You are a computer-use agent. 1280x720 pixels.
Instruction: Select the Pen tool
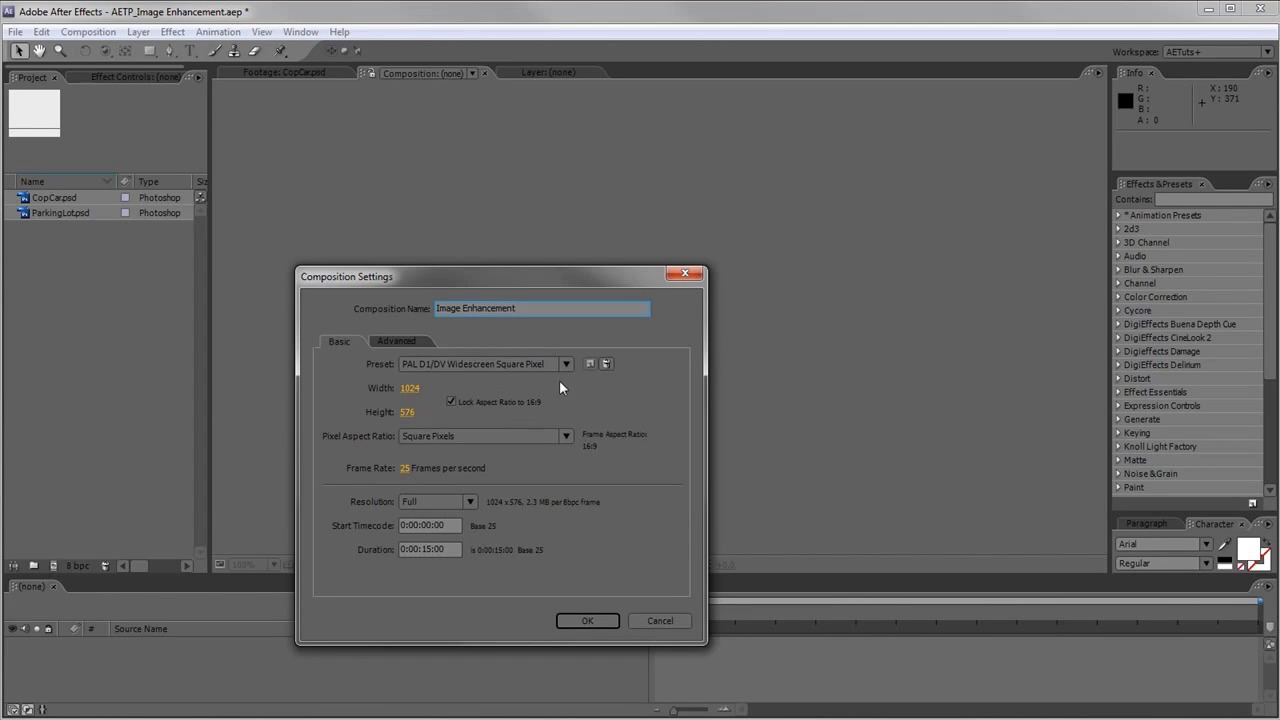[169, 51]
